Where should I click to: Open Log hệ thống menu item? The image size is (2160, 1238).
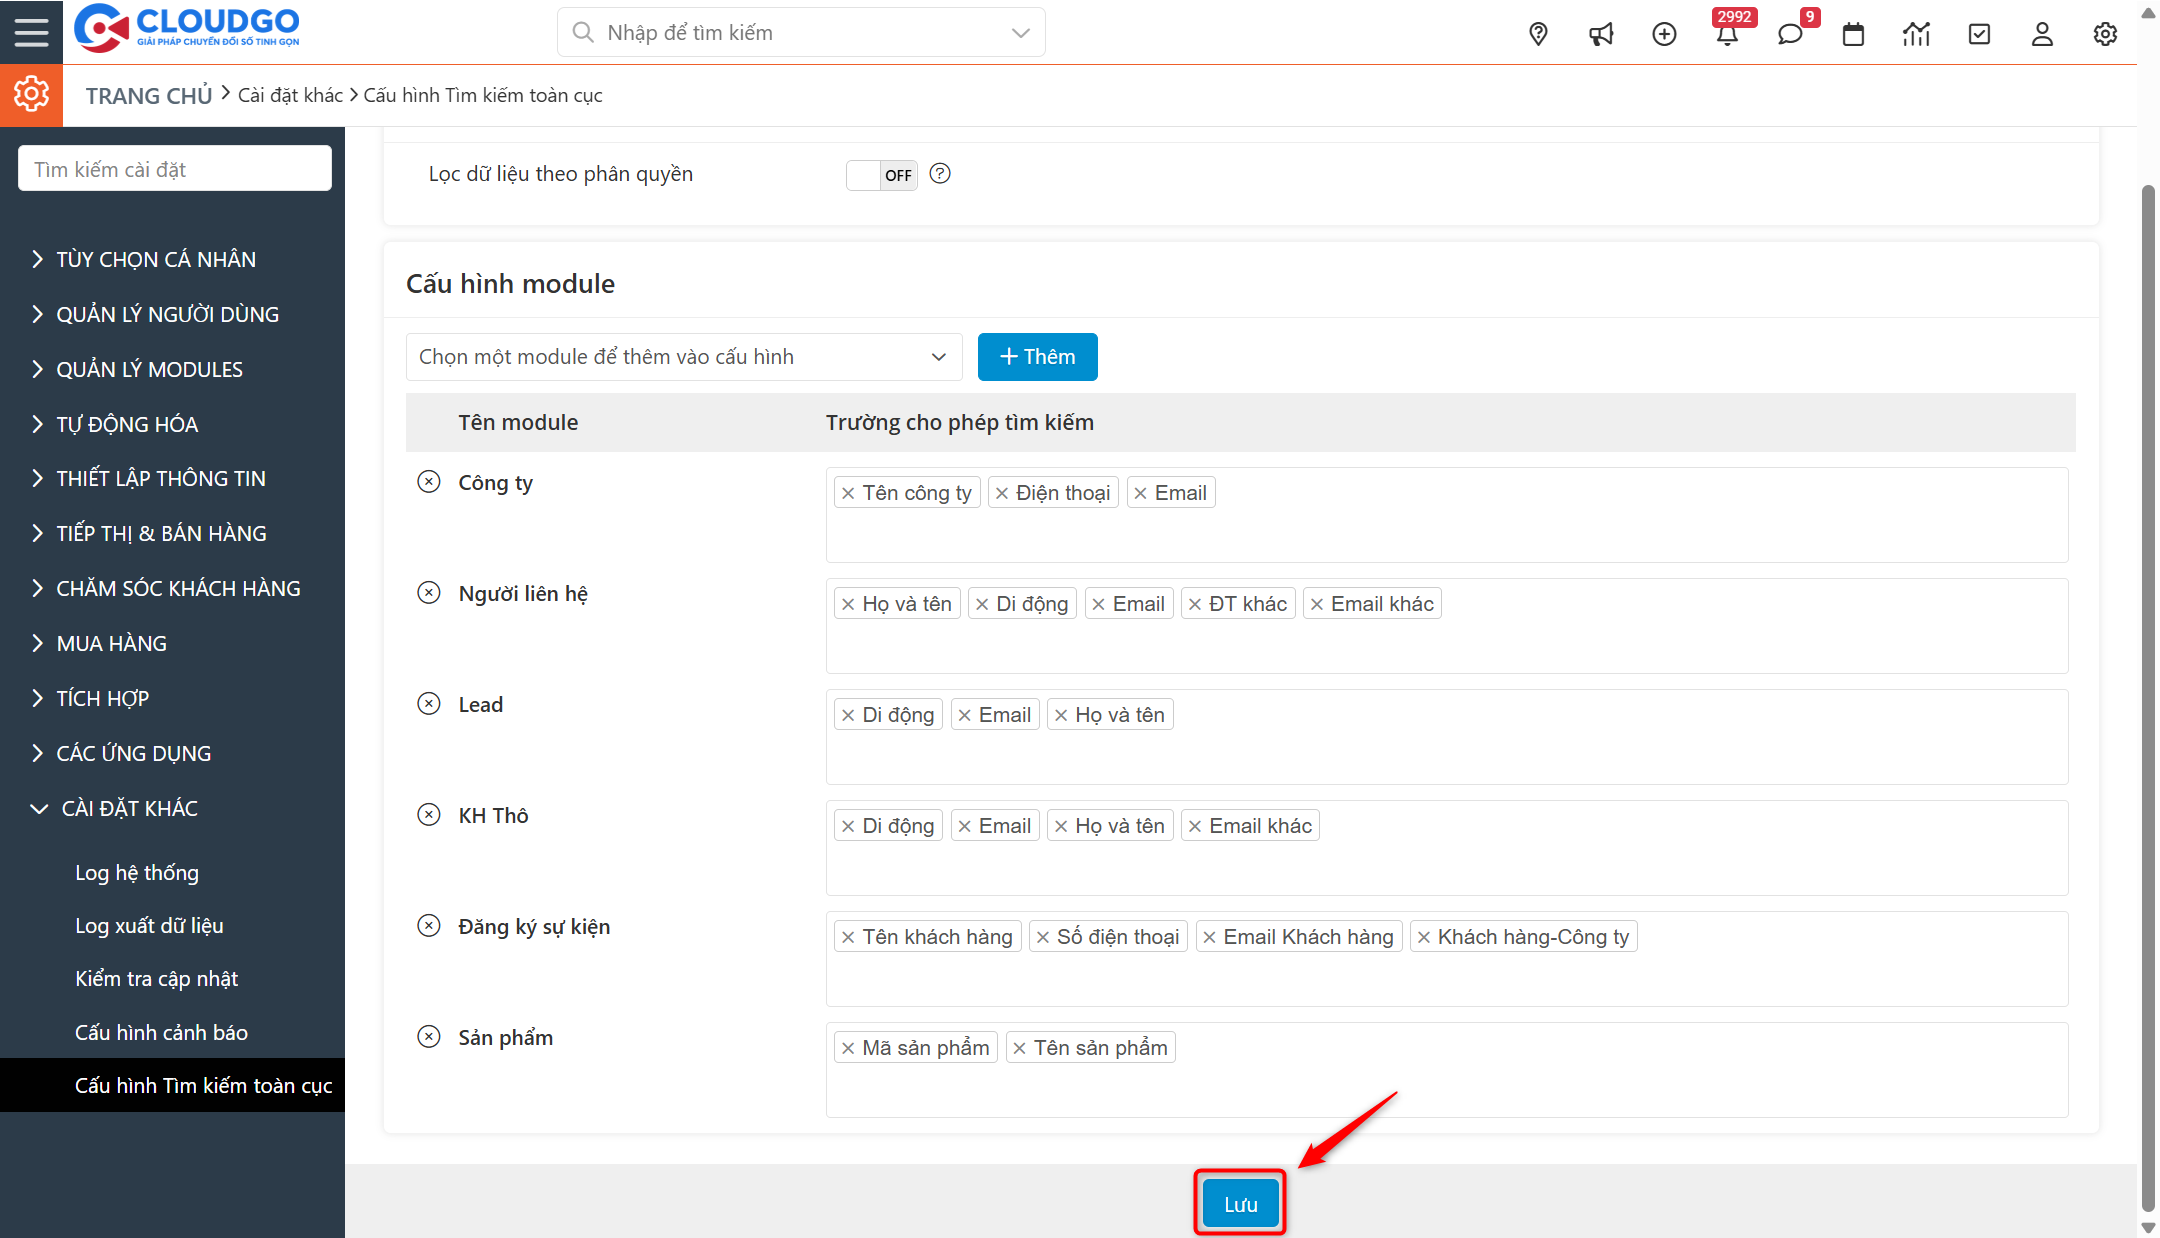click(x=137, y=873)
